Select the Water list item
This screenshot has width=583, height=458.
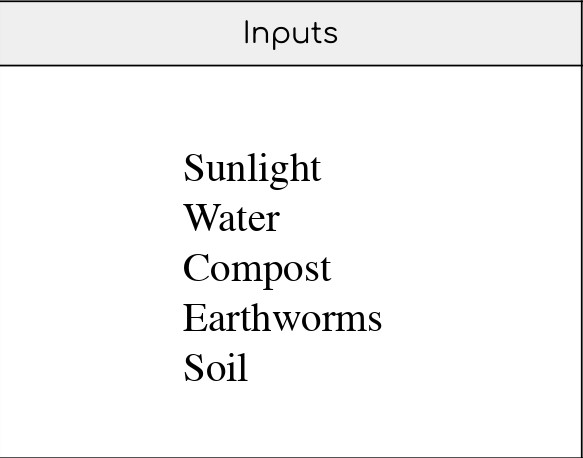(231, 219)
